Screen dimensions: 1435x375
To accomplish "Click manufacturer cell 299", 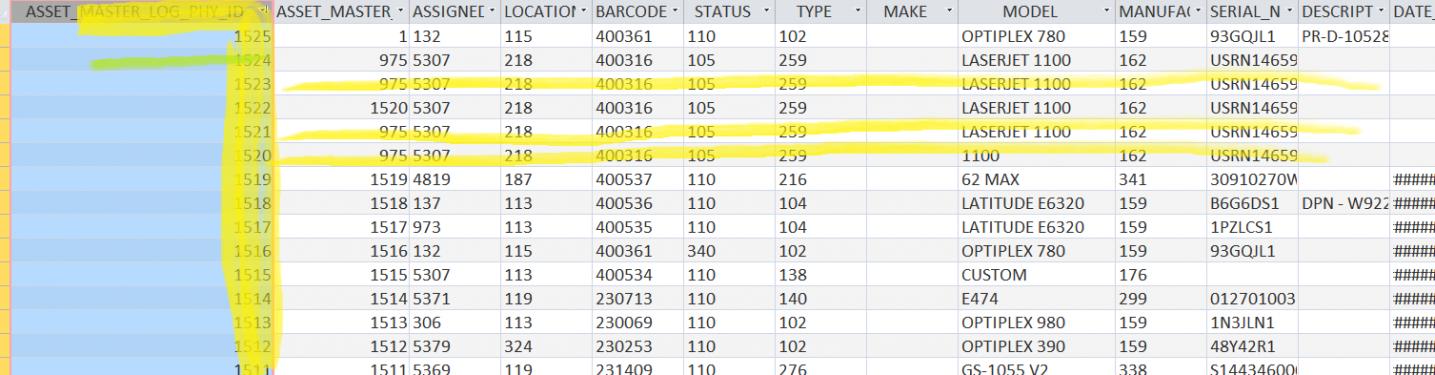I will tap(1161, 298).
